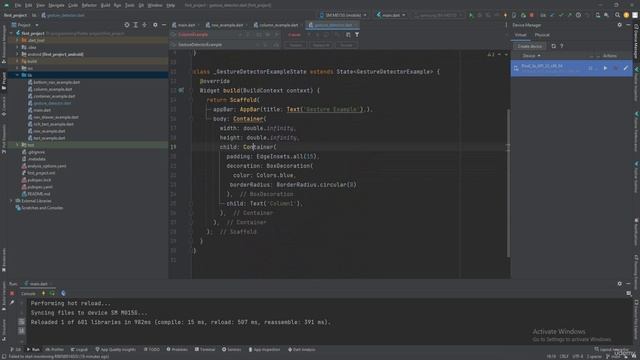
Task: Sort by the Device column header
Action: 531,56
